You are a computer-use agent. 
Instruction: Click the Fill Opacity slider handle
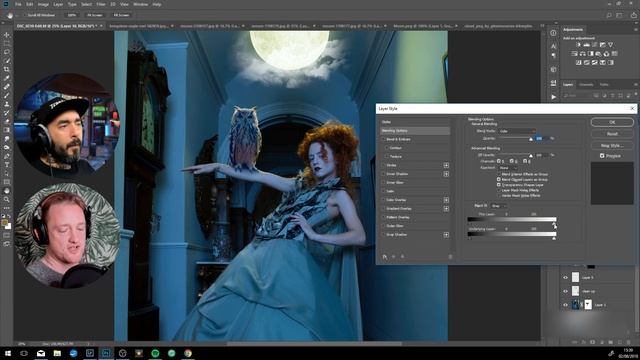531,156
